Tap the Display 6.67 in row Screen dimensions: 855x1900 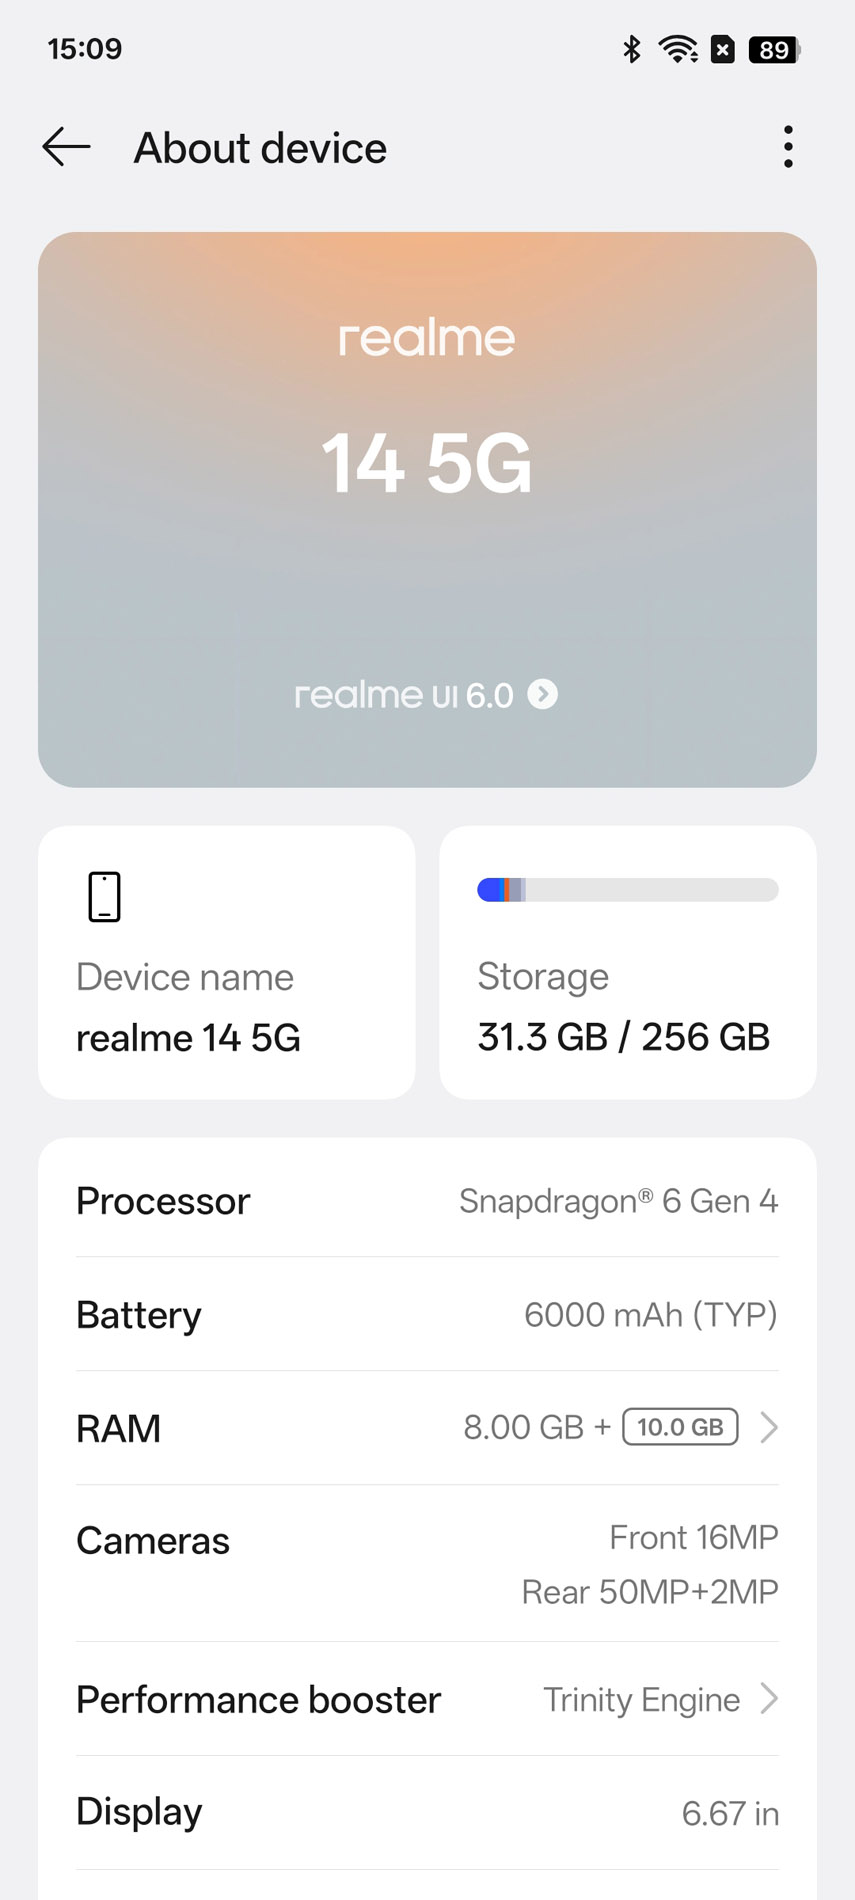pos(427,1812)
